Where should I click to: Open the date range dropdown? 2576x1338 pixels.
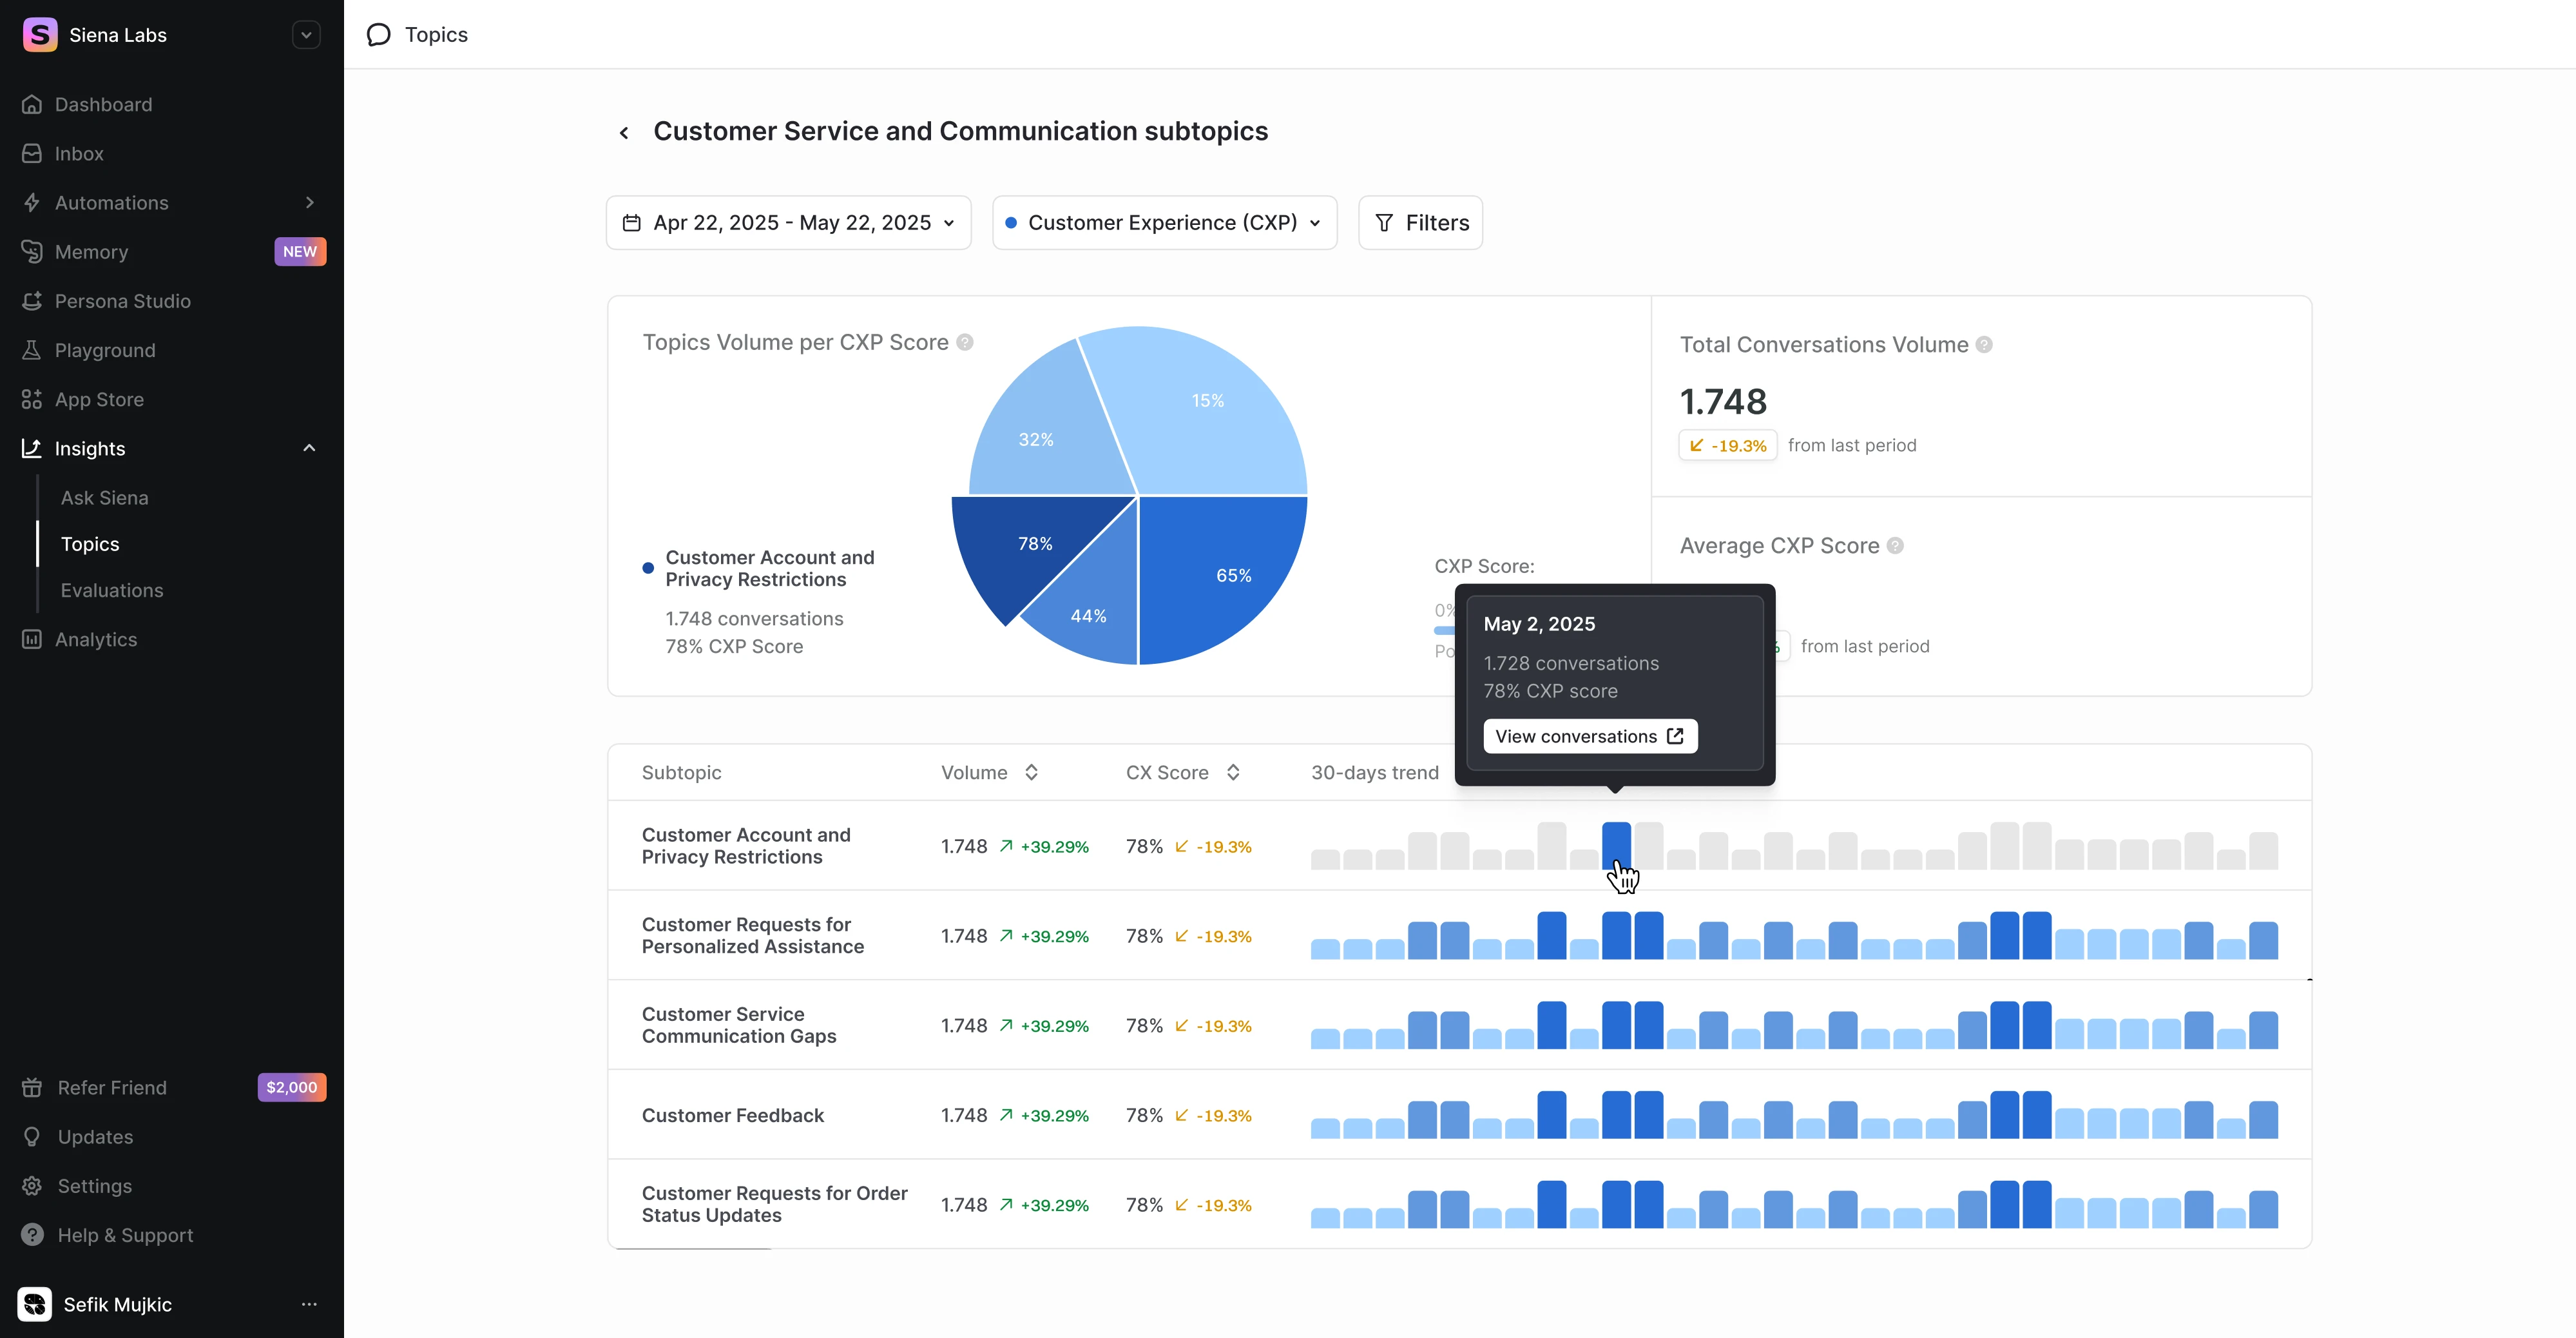click(x=788, y=222)
